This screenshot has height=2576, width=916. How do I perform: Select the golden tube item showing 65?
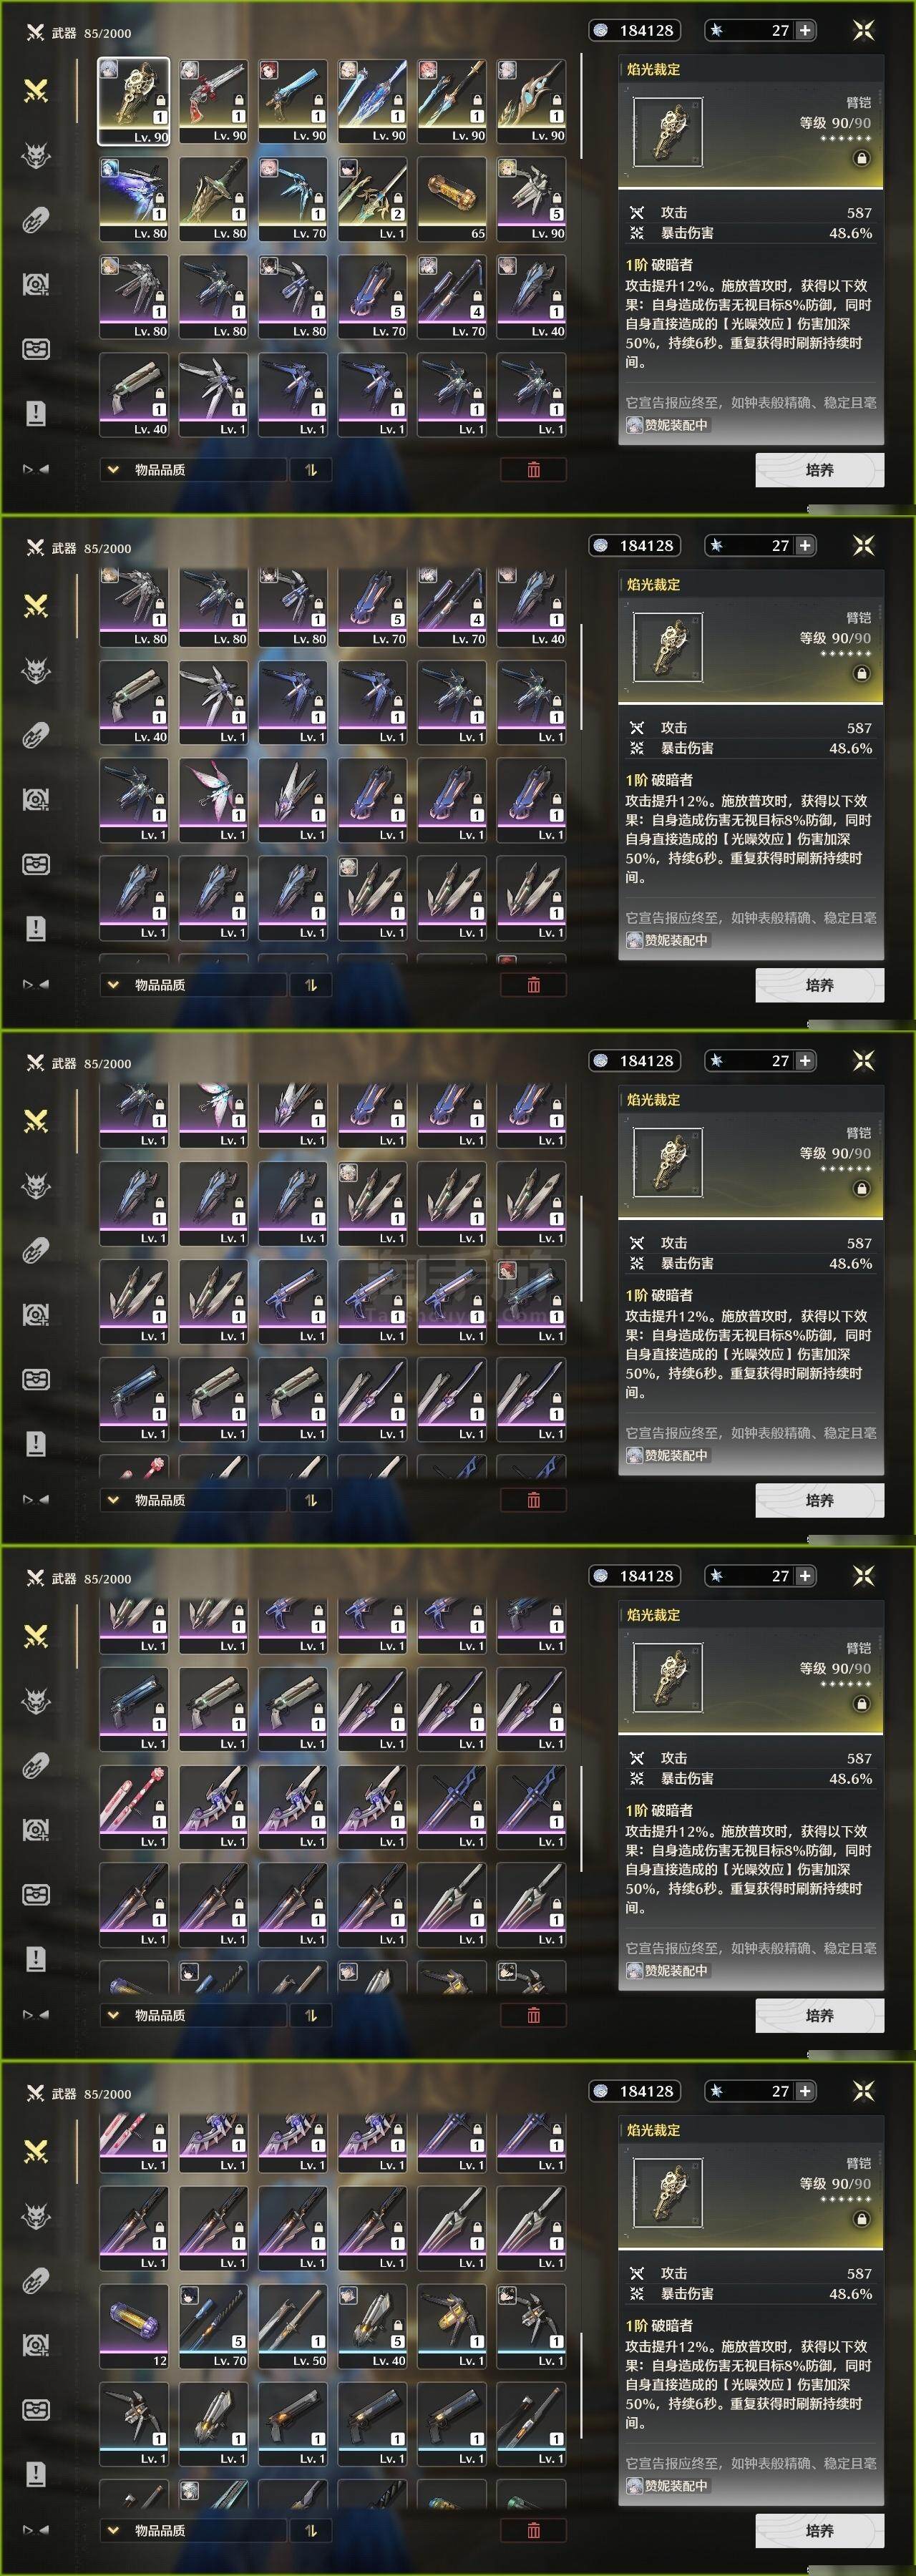click(x=452, y=198)
